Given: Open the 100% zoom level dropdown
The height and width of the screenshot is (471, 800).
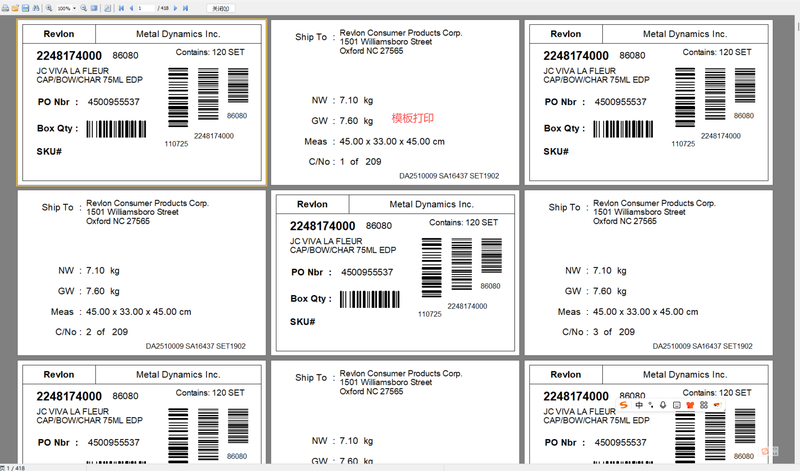Looking at the screenshot, I should 75,8.
